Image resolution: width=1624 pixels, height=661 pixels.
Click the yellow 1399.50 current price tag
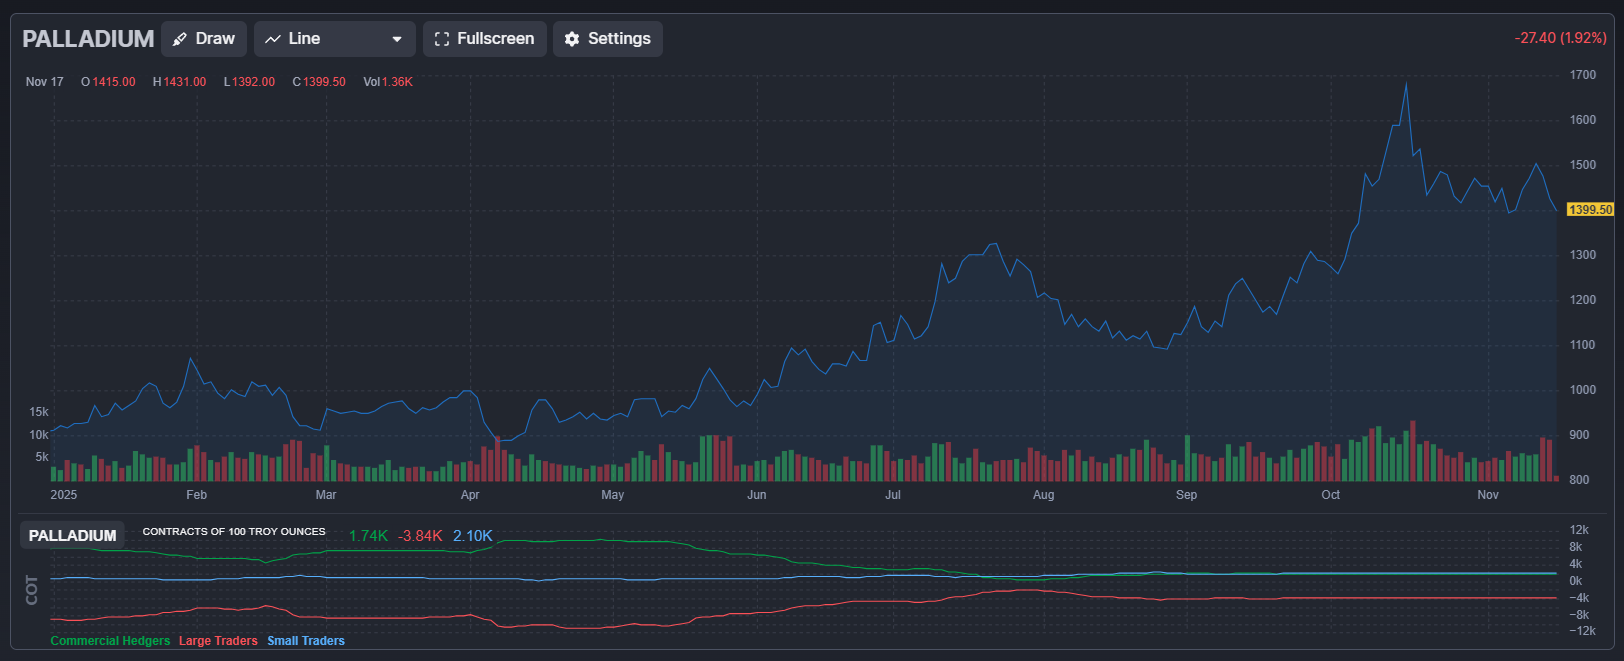click(x=1590, y=210)
